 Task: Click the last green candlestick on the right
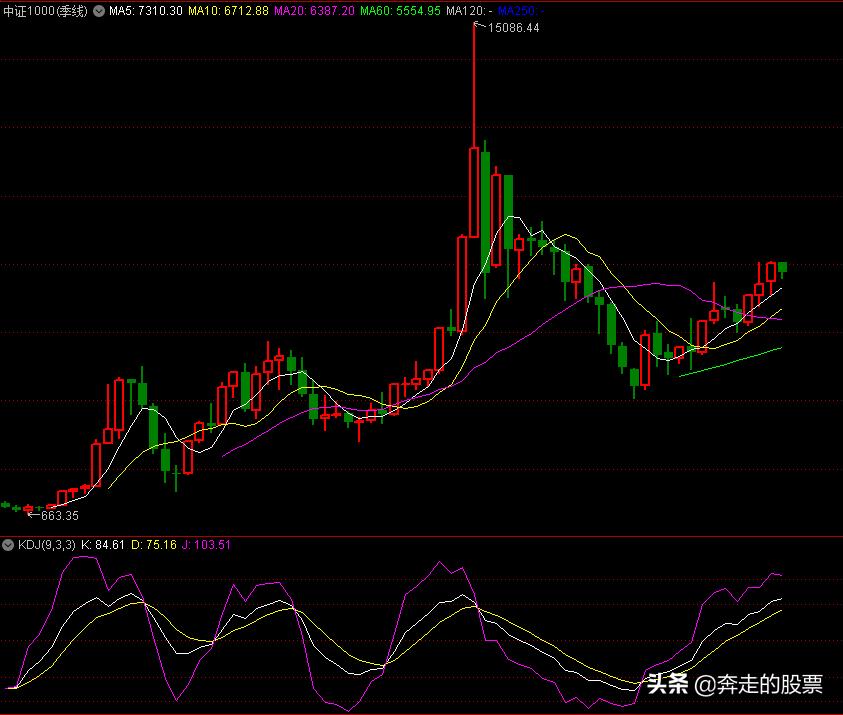[x=783, y=267]
